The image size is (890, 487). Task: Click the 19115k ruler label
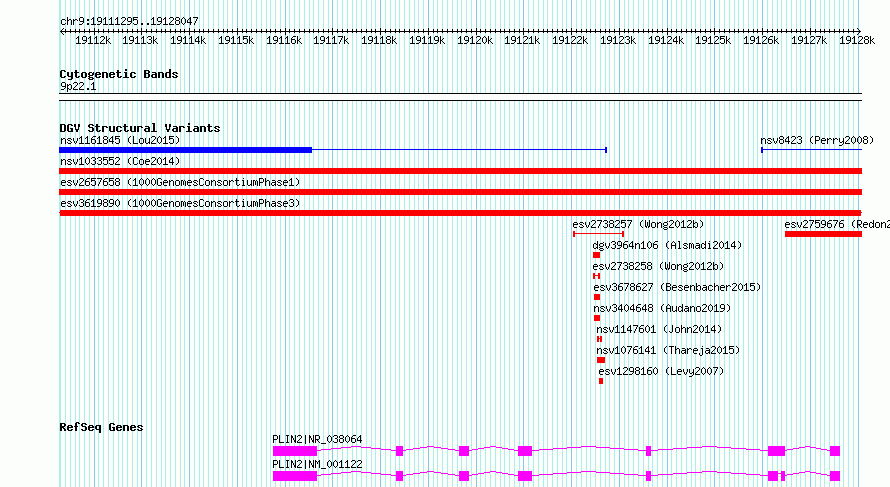click(236, 40)
